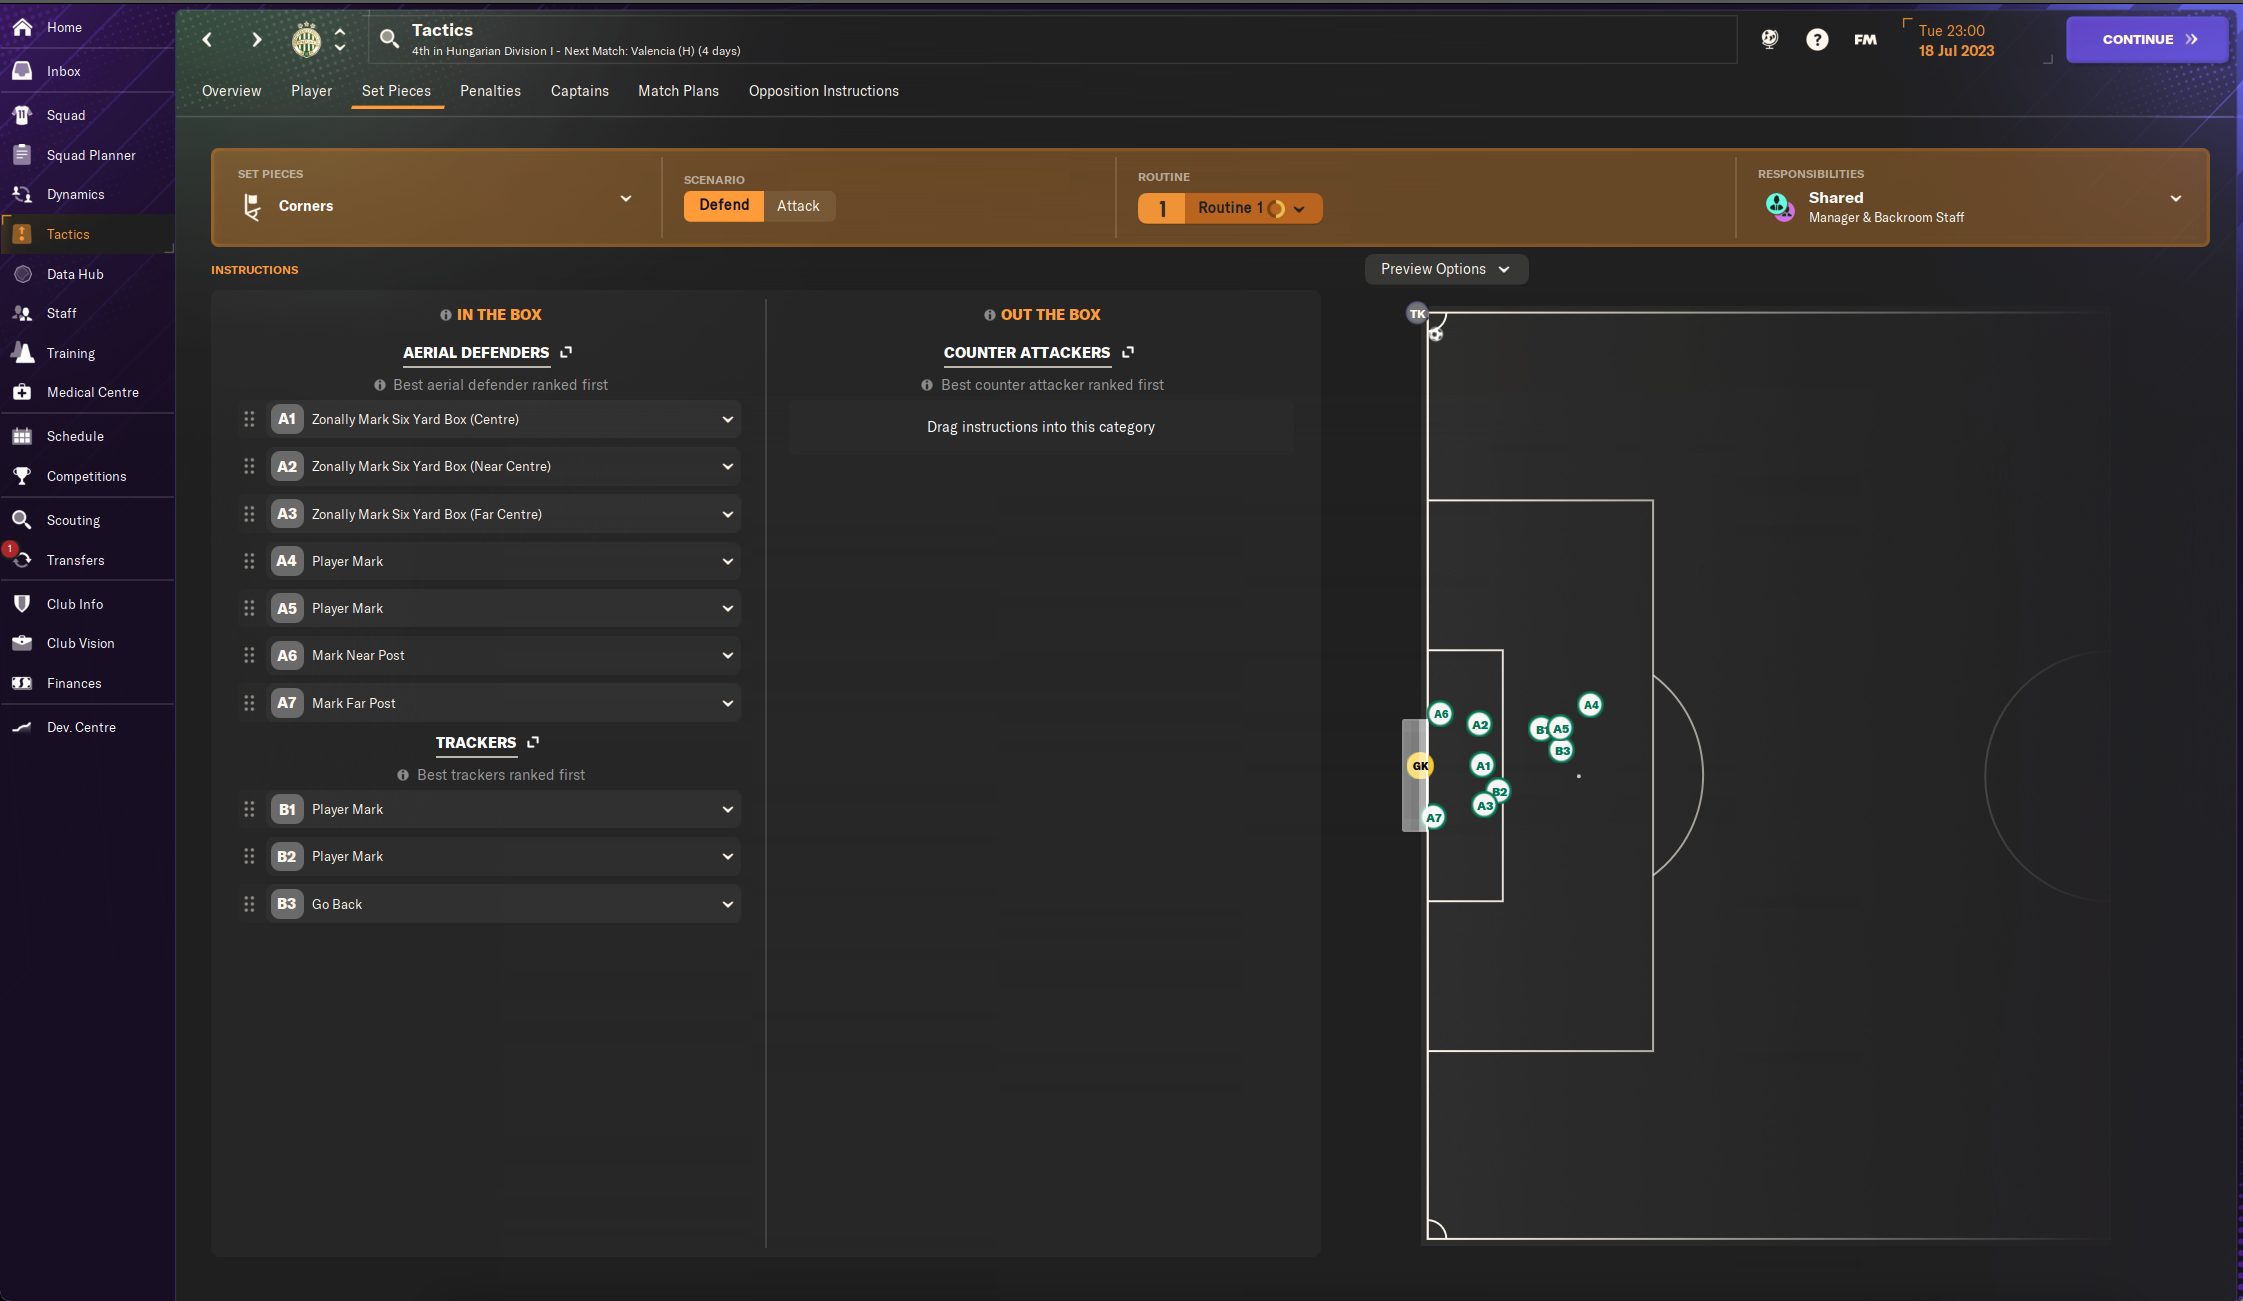Viewport: 2243px width, 1301px height.
Task: Switch to the Penalties tab
Action: [490, 91]
